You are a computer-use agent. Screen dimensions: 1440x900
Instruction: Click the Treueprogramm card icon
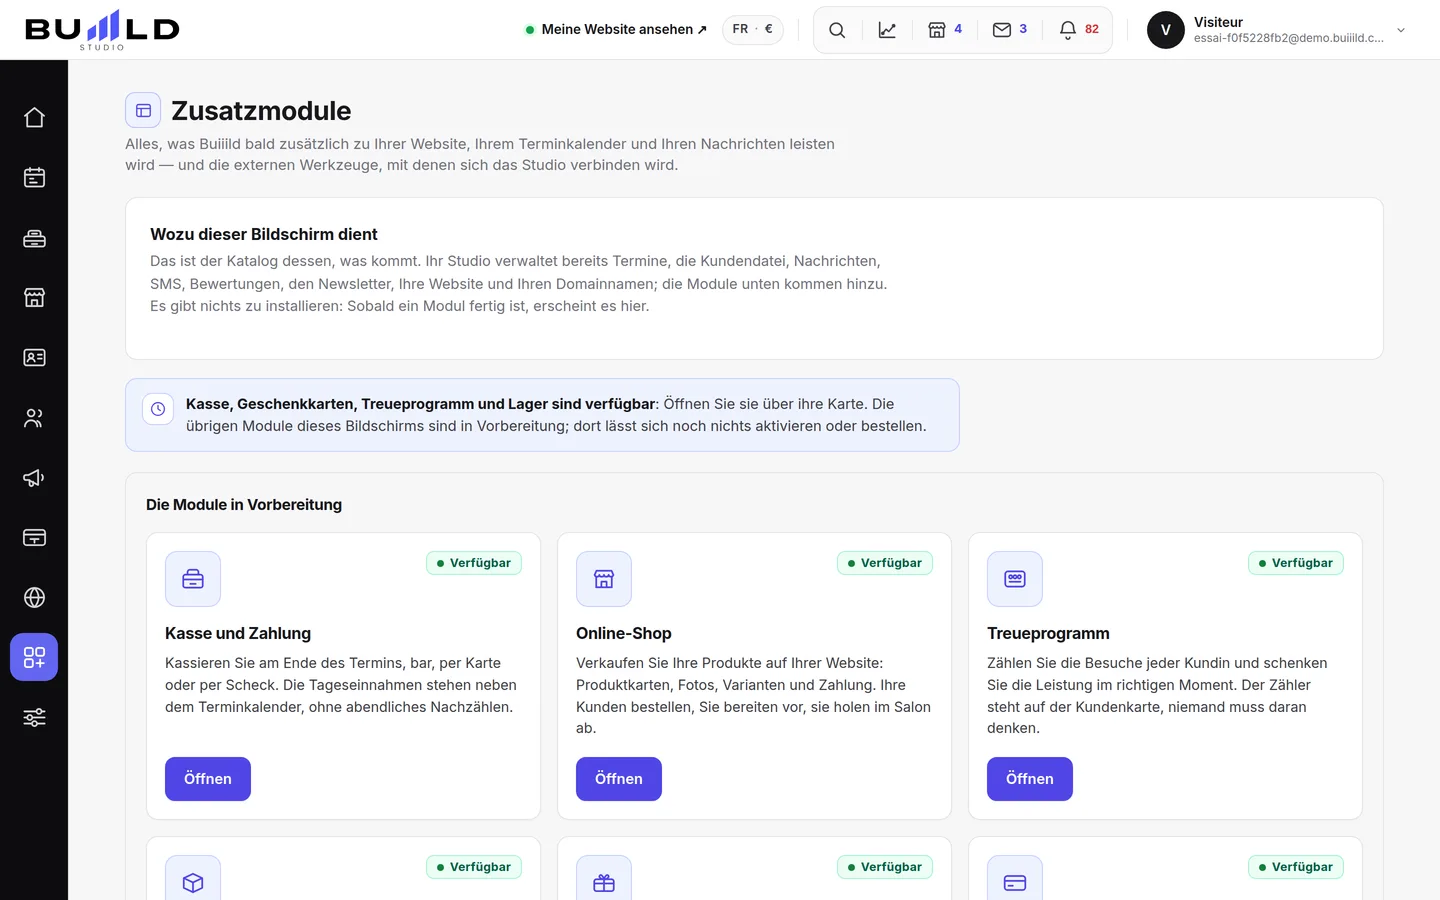[x=1015, y=579]
